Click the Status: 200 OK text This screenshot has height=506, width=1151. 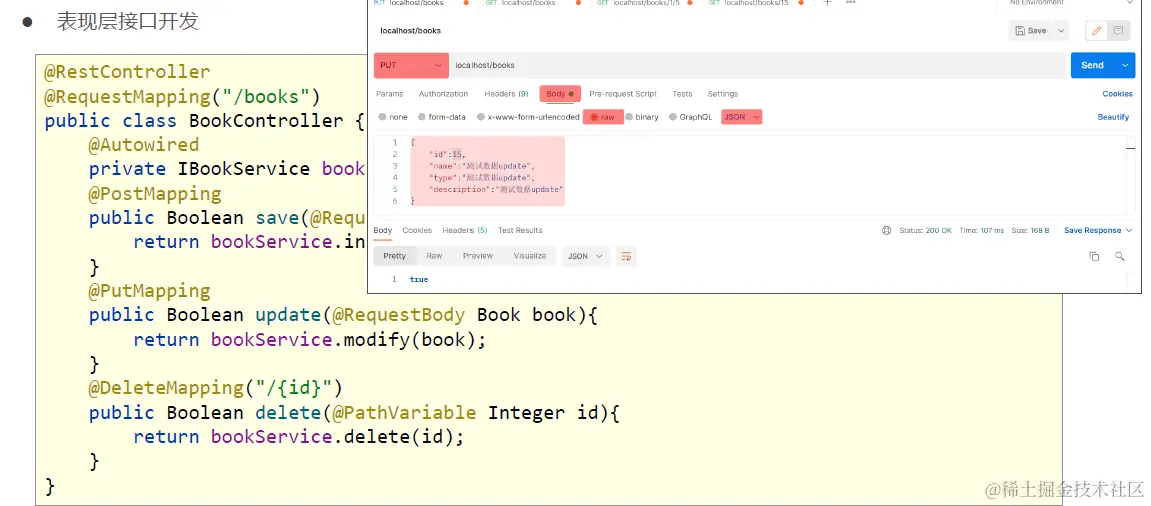tap(925, 231)
